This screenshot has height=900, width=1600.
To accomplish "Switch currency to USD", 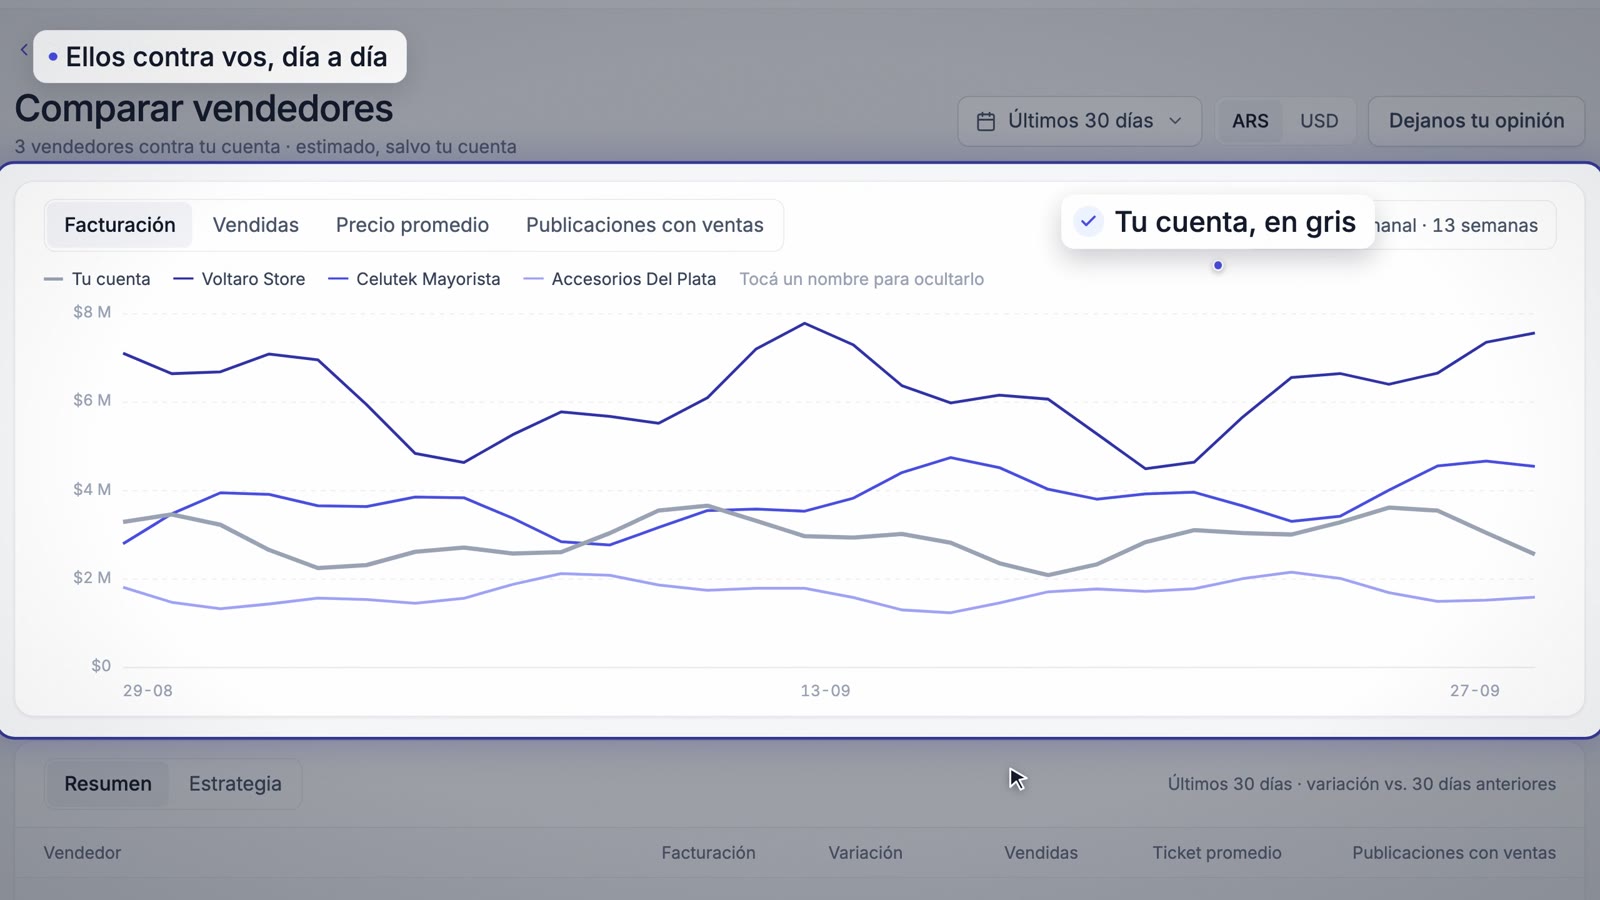I will point(1319,121).
